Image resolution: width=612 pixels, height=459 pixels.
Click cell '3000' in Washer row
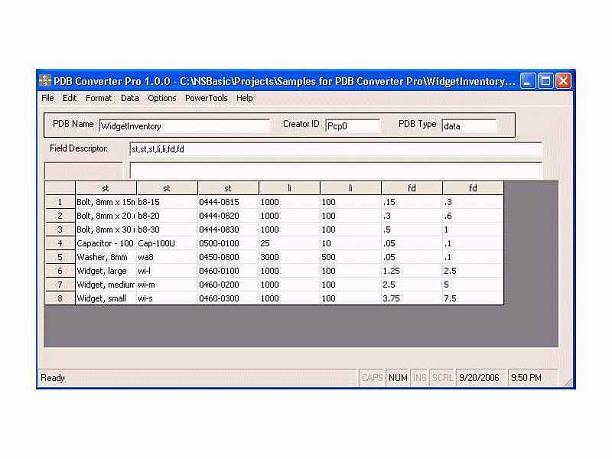click(x=290, y=257)
